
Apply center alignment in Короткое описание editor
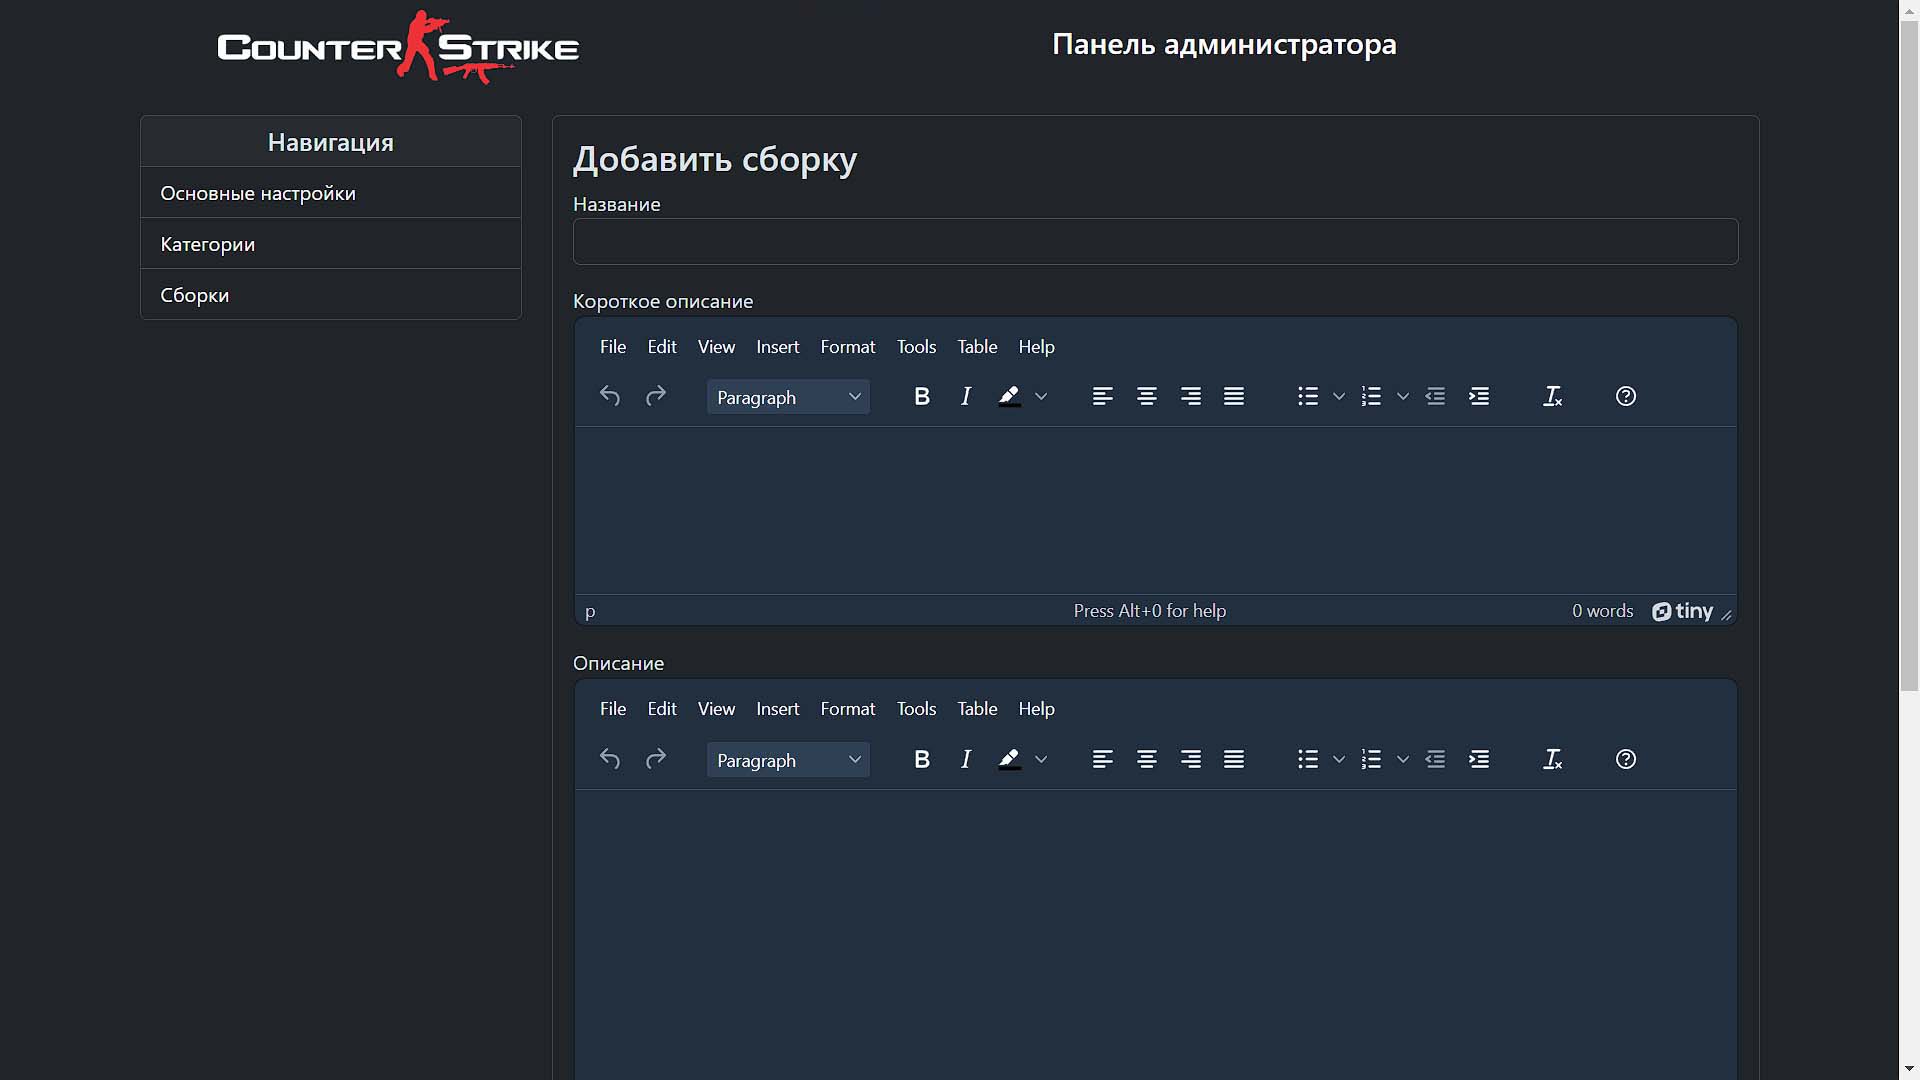[1147, 396]
